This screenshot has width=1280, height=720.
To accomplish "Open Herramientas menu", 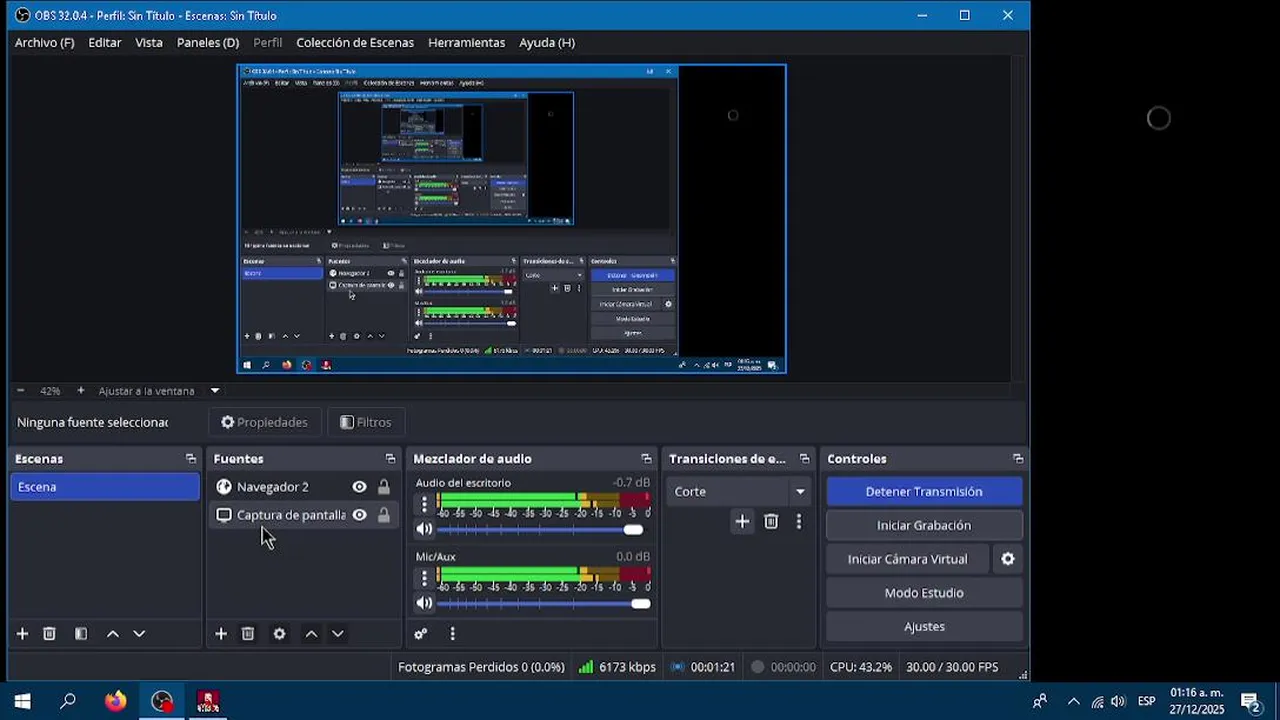I will [466, 43].
